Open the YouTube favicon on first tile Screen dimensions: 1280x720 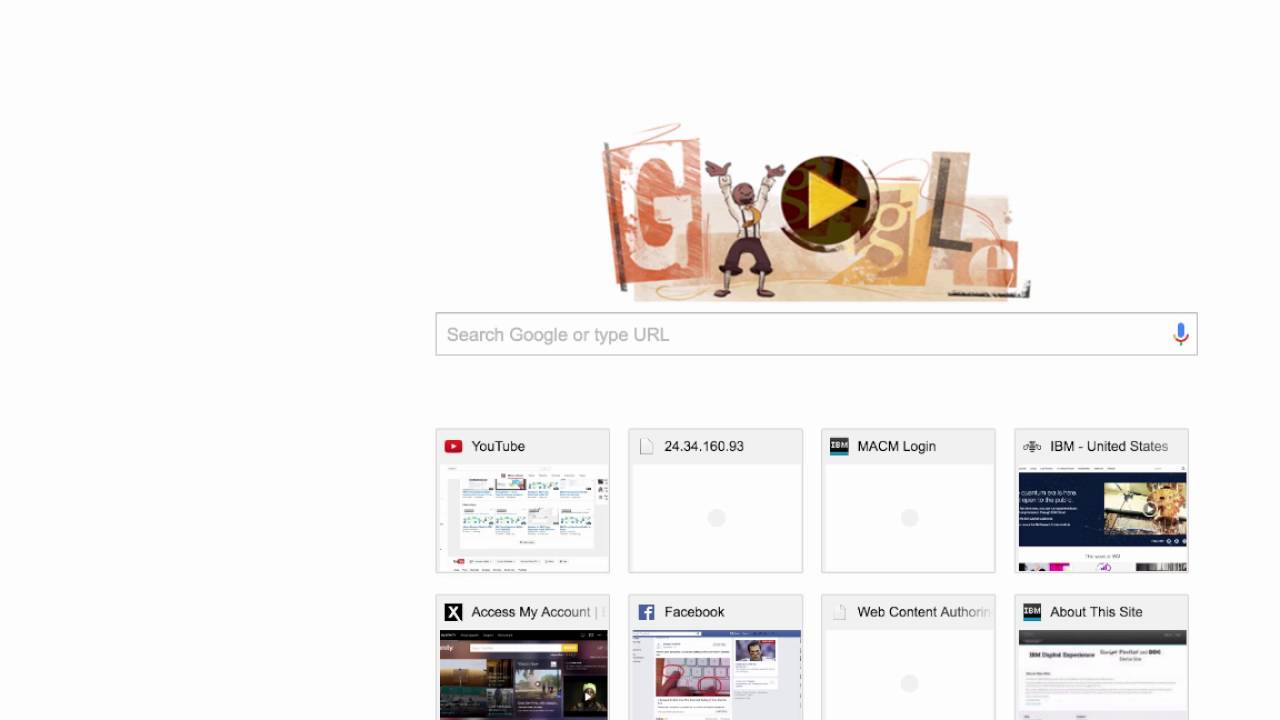[x=453, y=446]
